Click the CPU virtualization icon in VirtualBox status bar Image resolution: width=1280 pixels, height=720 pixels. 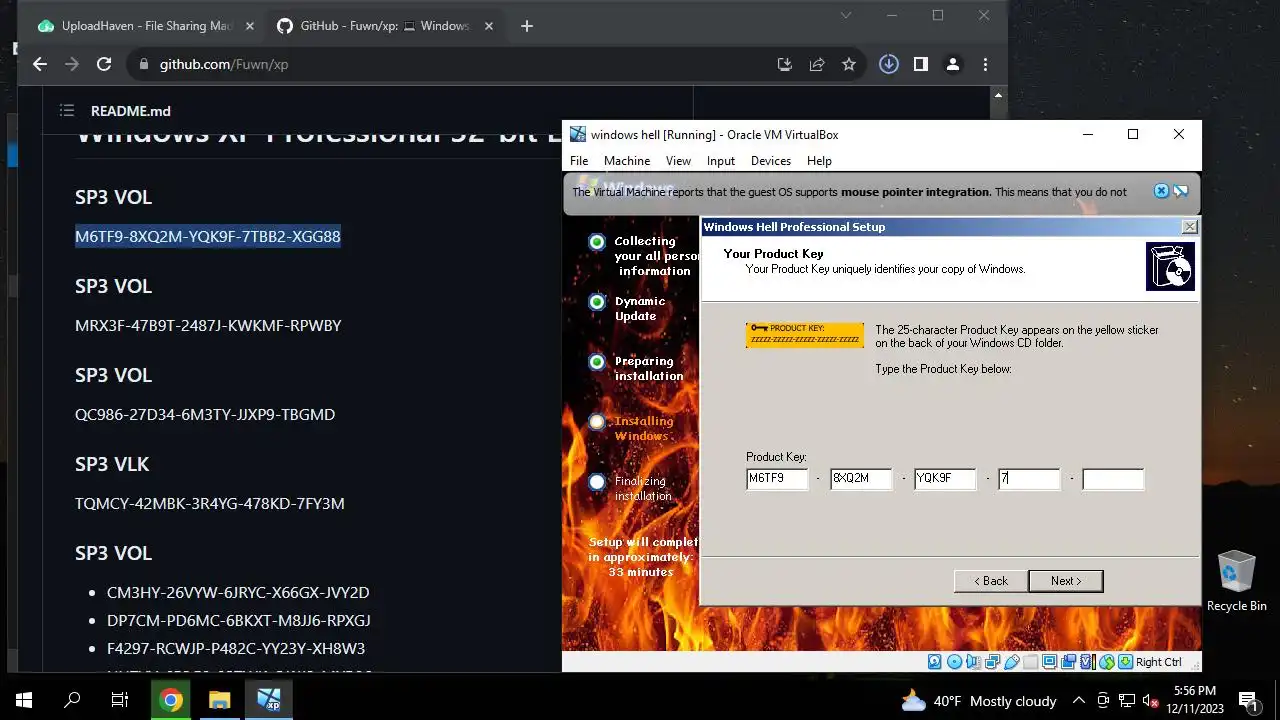point(1086,662)
